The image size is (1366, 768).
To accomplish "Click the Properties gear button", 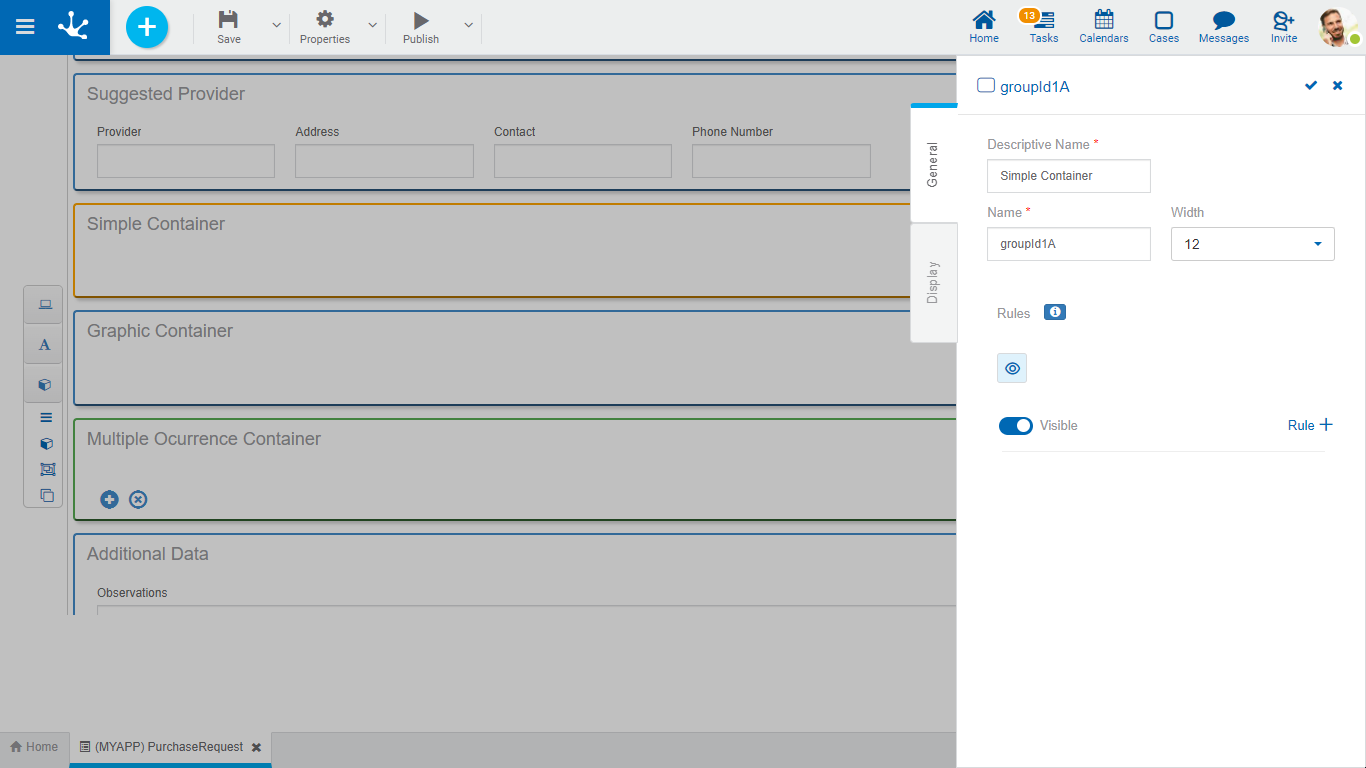I will pos(325,20).
